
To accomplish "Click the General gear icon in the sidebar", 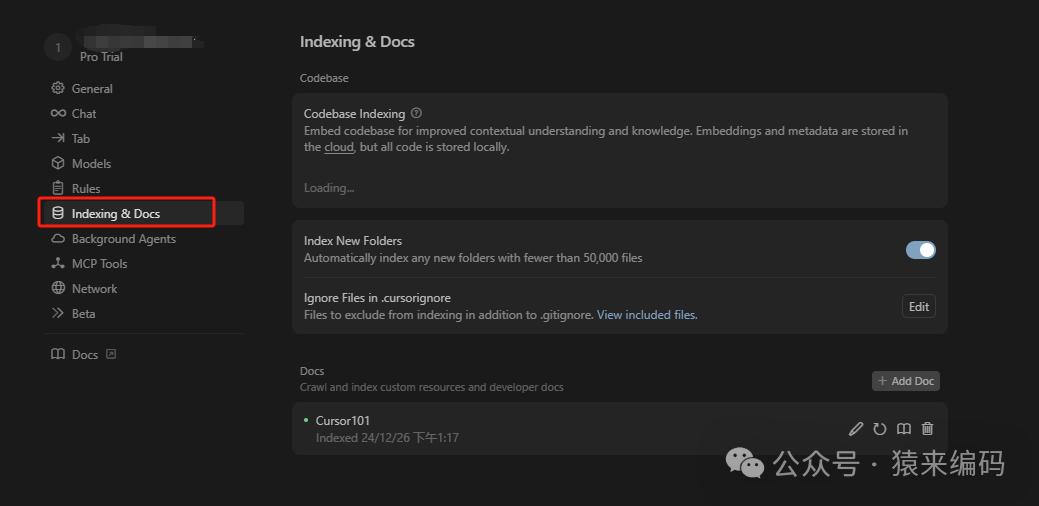I will pyautogui.click(x=58, y=89).
